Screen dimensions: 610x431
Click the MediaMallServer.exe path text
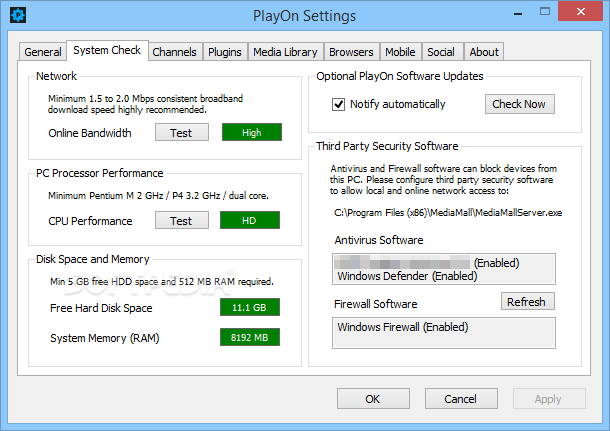point(448,213)
